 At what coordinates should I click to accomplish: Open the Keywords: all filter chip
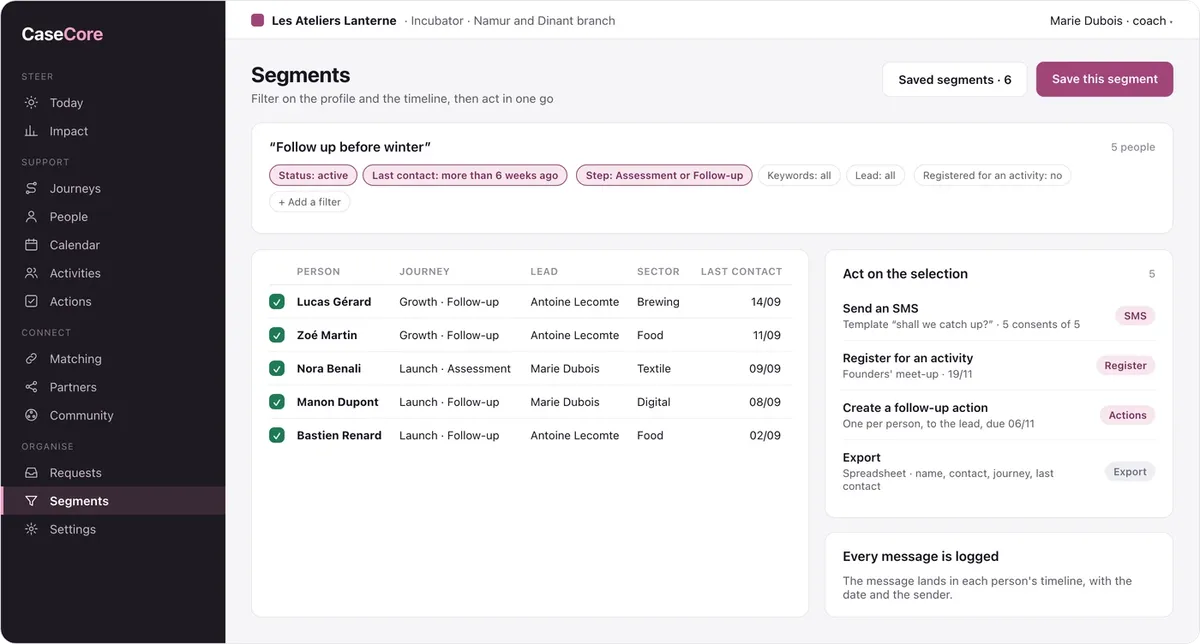tap(799, 175)
